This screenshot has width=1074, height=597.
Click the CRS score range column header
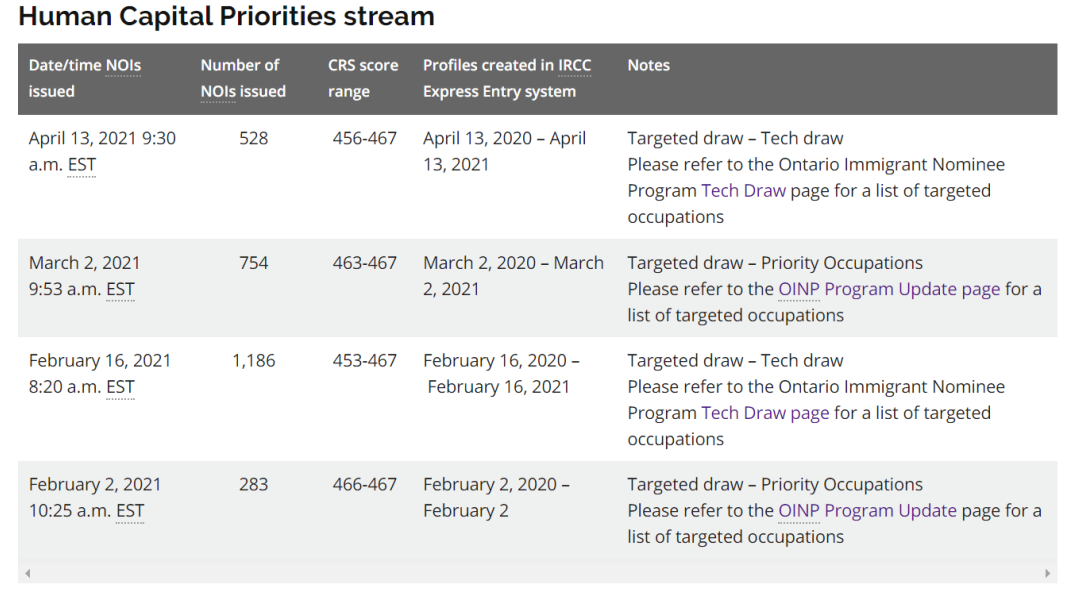point(362,78)
